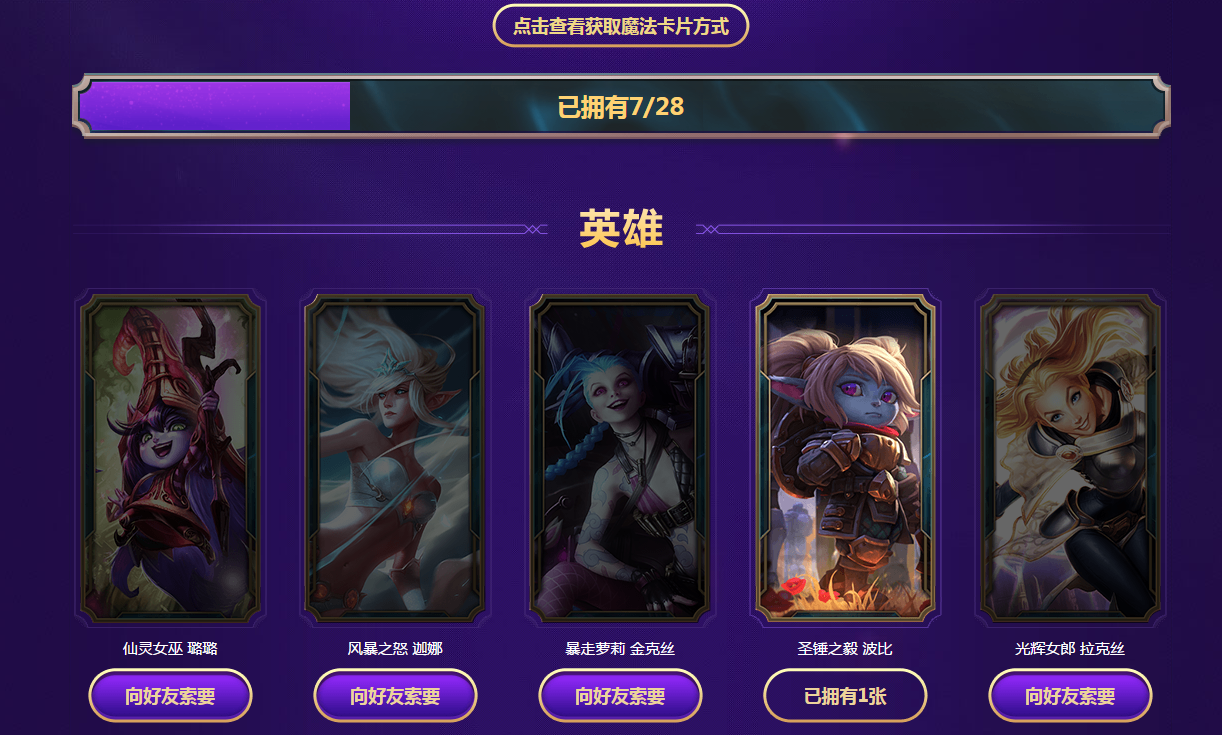
Task: Request 迦娜 card via 向好友索要 button
Action: pos(395,696)
